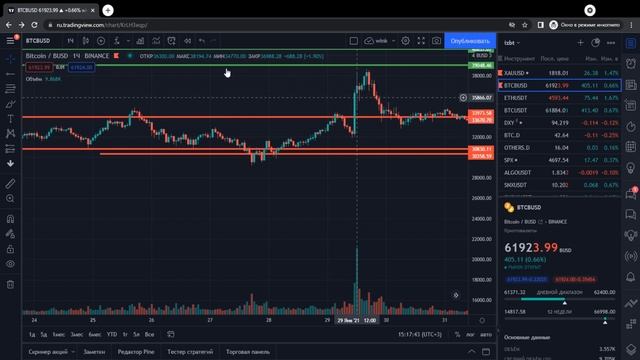Select the forecasting and measurement tools
The width and height of the screenshot is (640, 360).
pos(10,149)
